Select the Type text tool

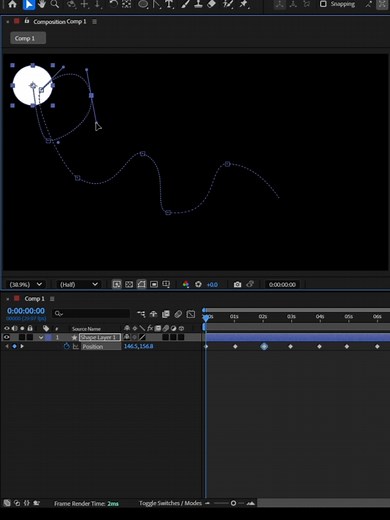pyautogui.click(x=169, y=4)
